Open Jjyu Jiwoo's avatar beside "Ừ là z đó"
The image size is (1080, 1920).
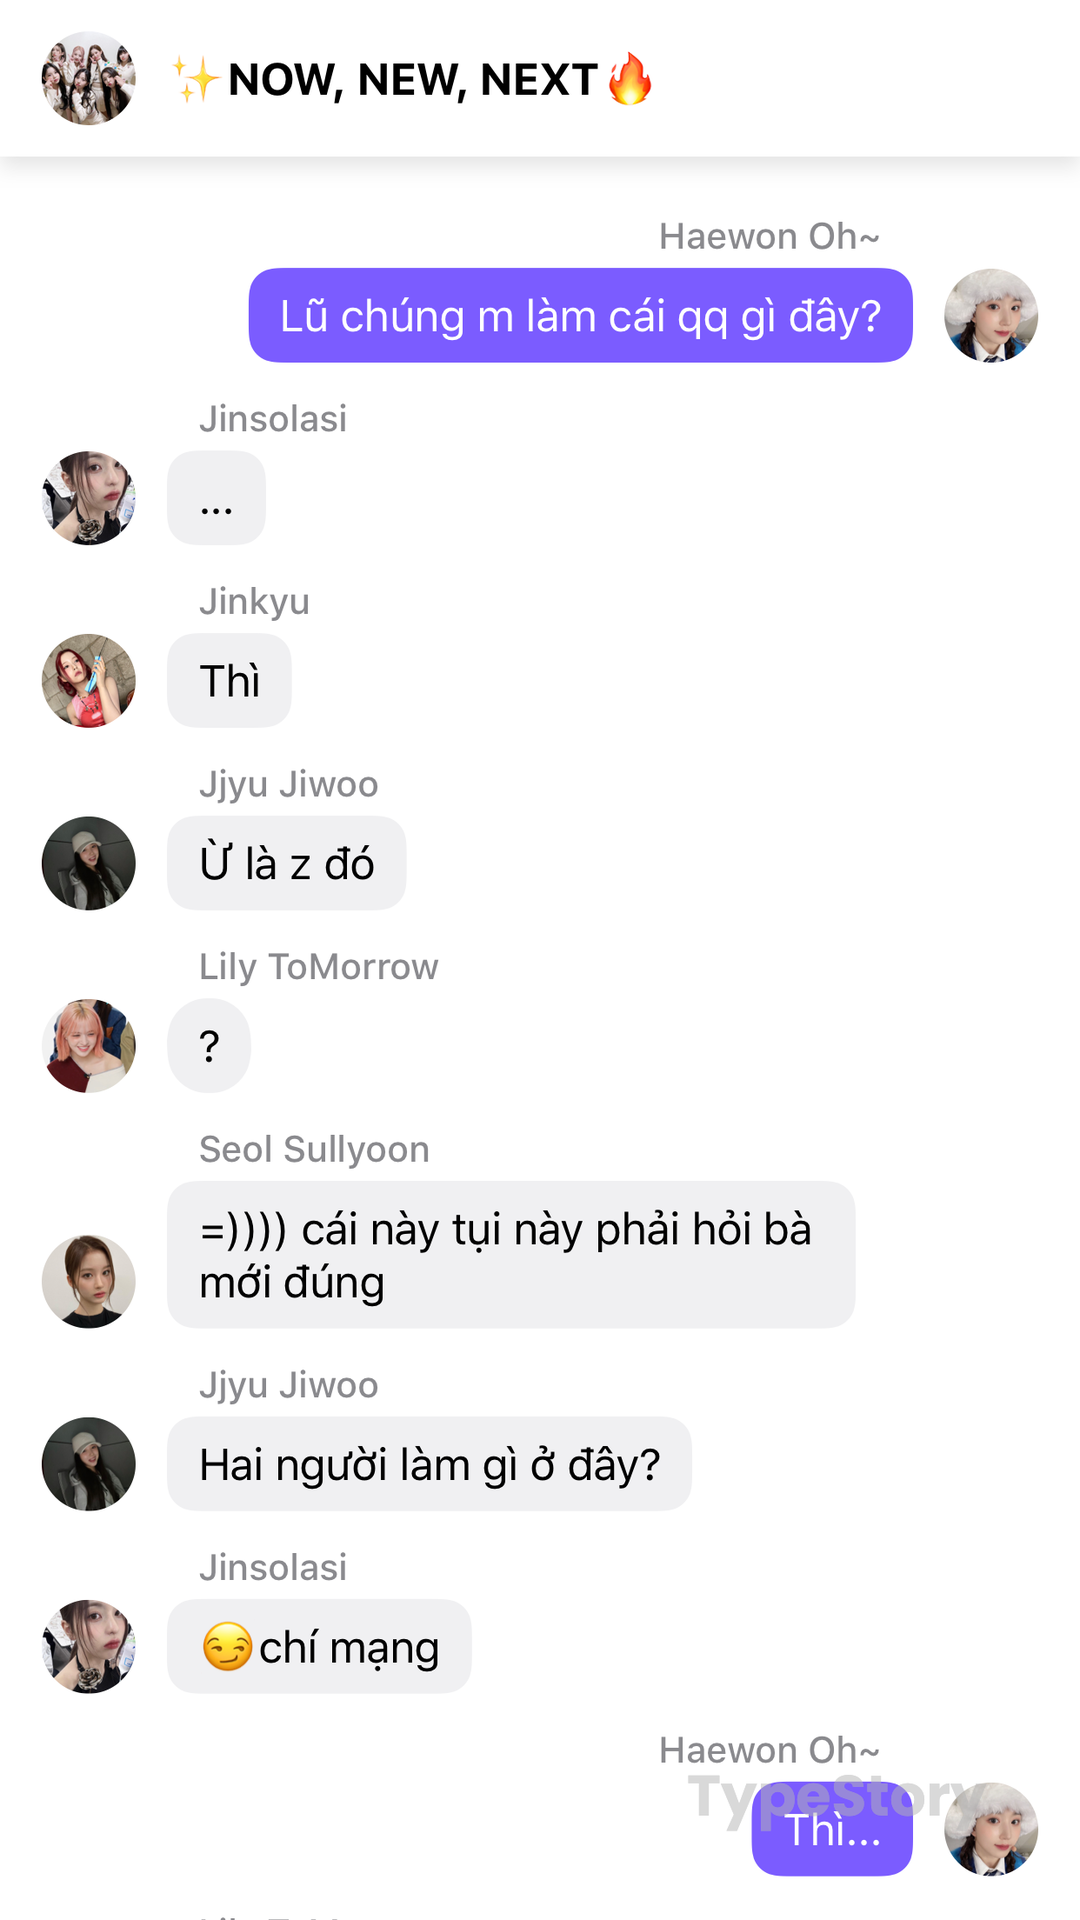click(88, 863)
